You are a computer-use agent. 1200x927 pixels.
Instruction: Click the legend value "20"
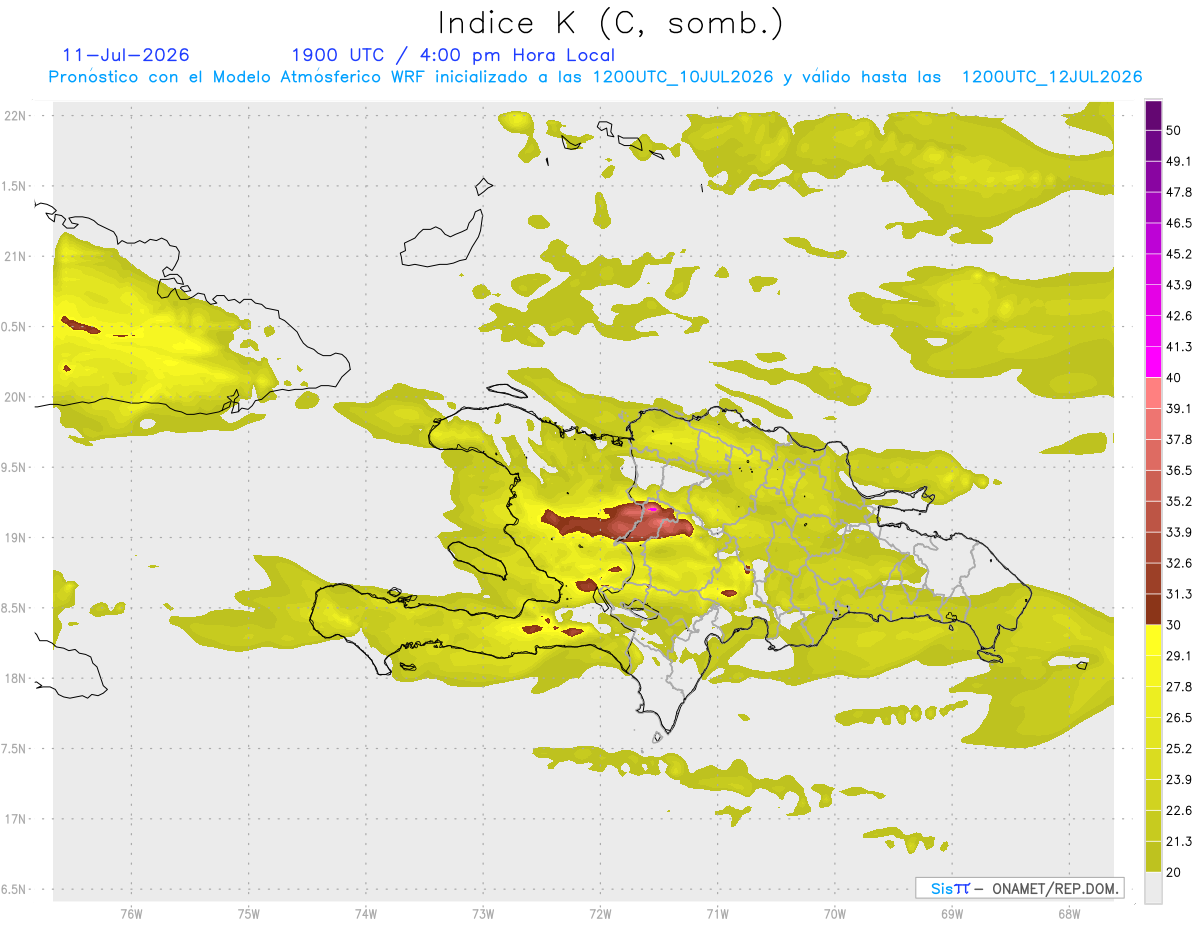(x=1175, y=872)
